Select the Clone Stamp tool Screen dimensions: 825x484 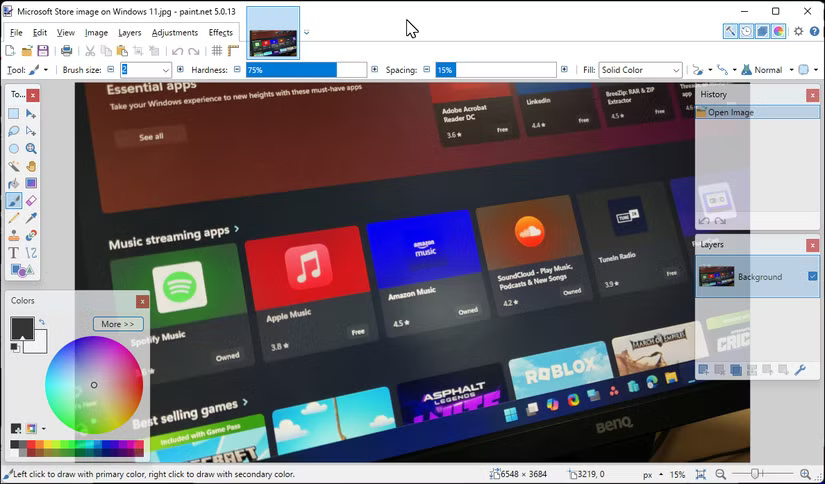tap(14, 235)
